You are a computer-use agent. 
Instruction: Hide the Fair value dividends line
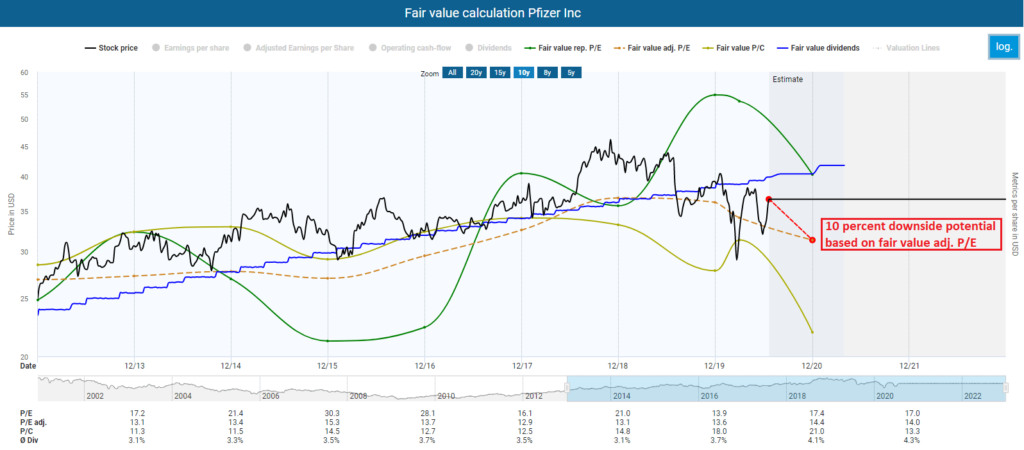coord(820,48)
